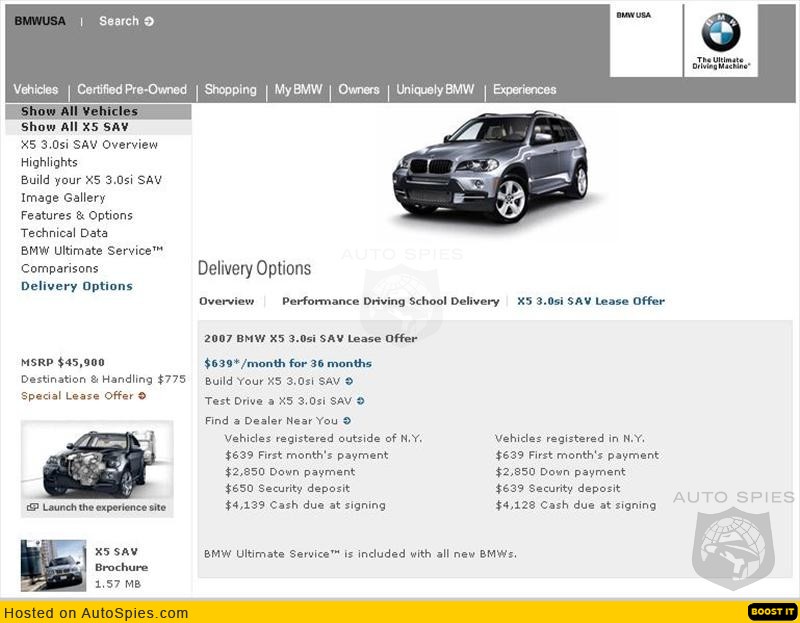Open Certified Pre-Owned menu
800x623 pixels.
(x=132, y=90)
